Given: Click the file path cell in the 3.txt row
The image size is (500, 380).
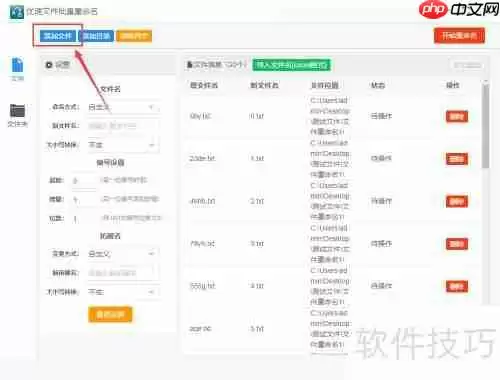Looking at the screenshot, I should point(330,244).
